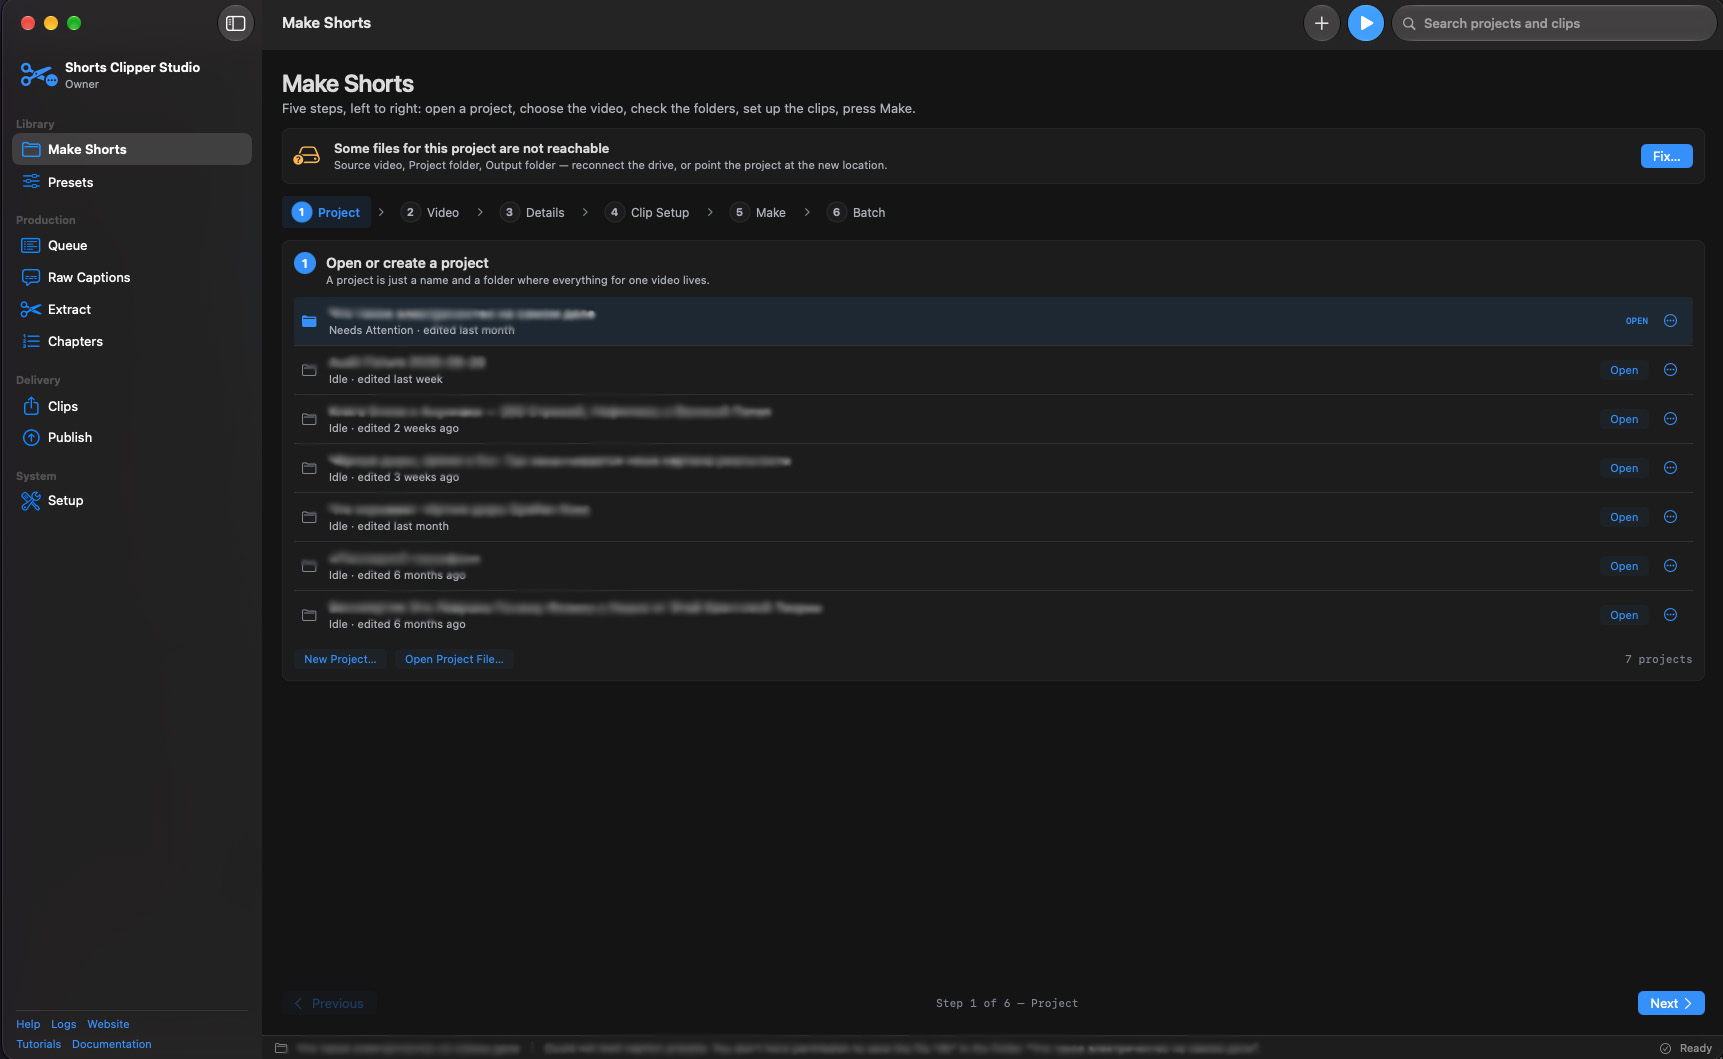Switch to the Details step tab
This screenshot has width=1723, height=1059.
click(533, 212)
